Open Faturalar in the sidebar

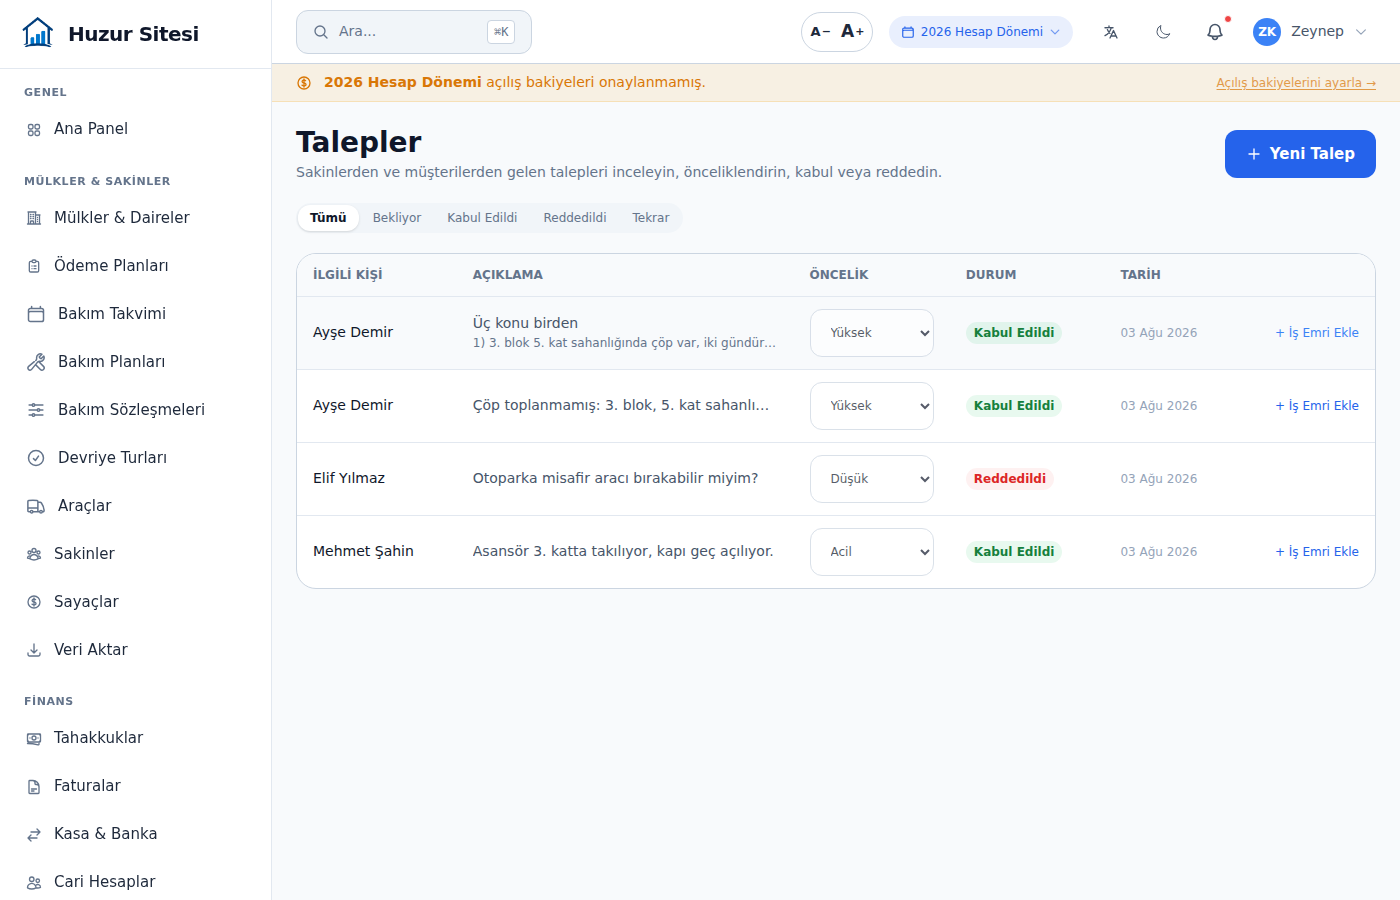(135, 786)
